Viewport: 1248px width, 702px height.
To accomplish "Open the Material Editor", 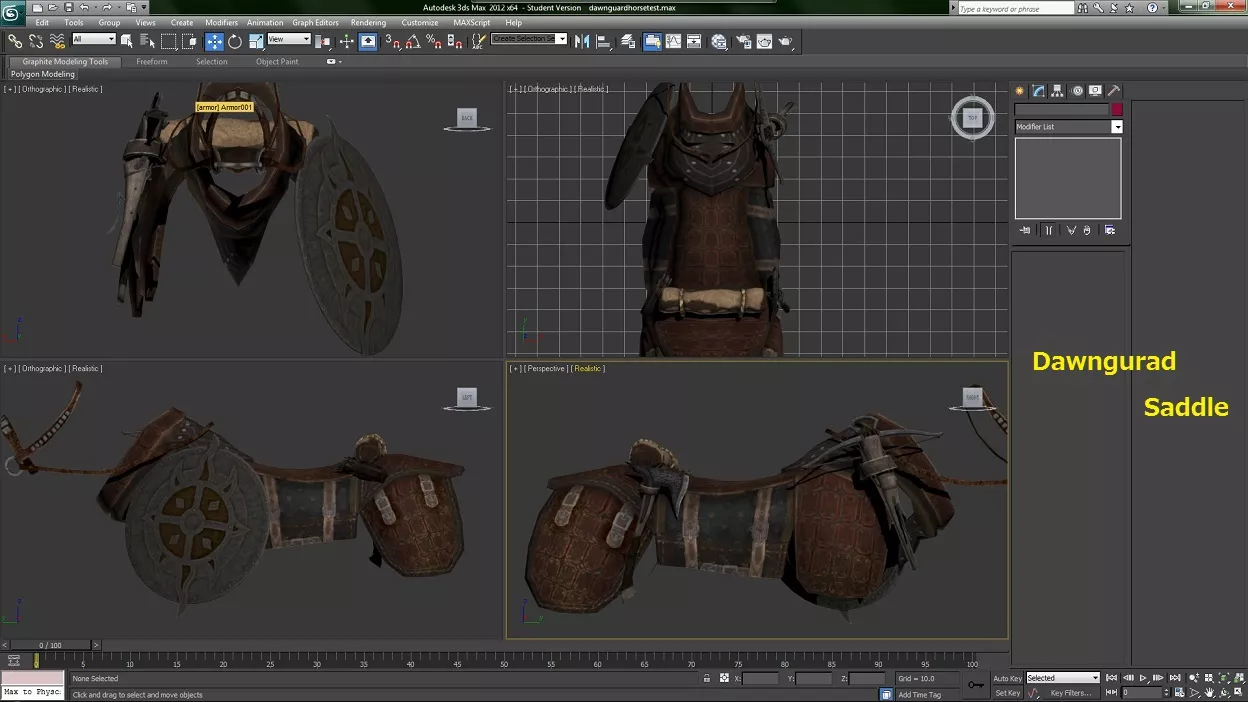I will click(719, 41).
